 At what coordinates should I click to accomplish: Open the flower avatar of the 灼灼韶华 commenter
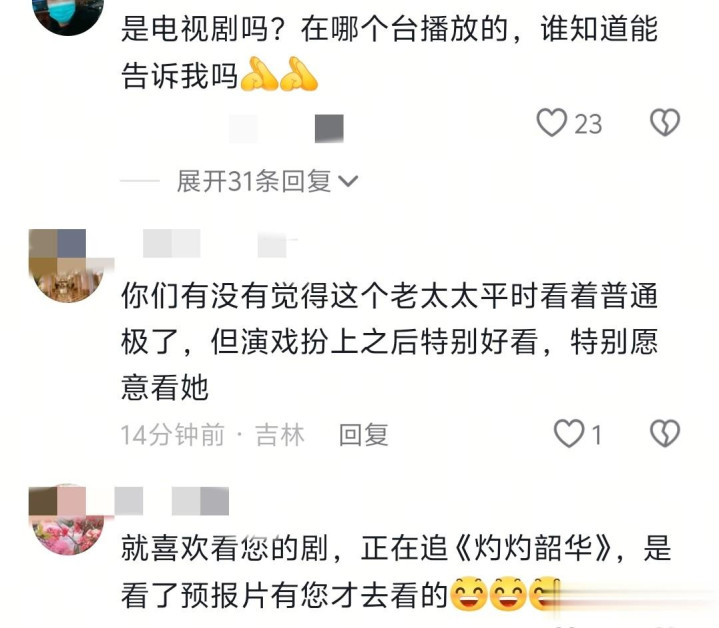point(68,520)
